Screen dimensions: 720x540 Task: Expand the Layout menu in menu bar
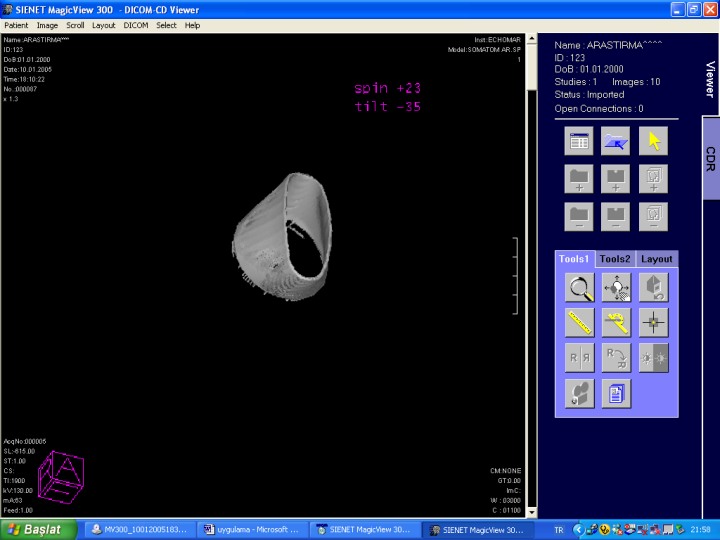coord(104,25)
